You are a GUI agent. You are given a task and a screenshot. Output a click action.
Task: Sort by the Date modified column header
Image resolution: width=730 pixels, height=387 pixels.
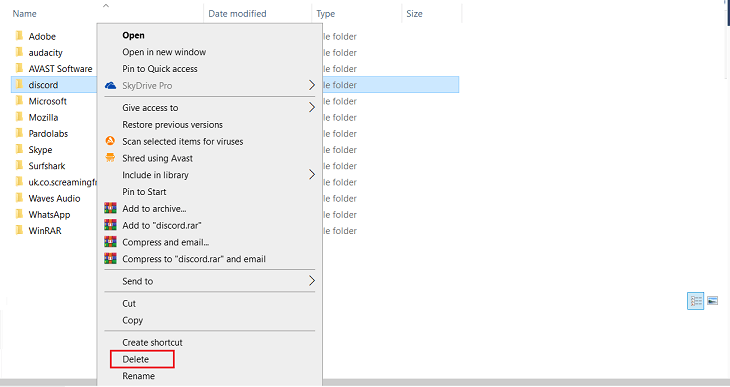[237, 14]
